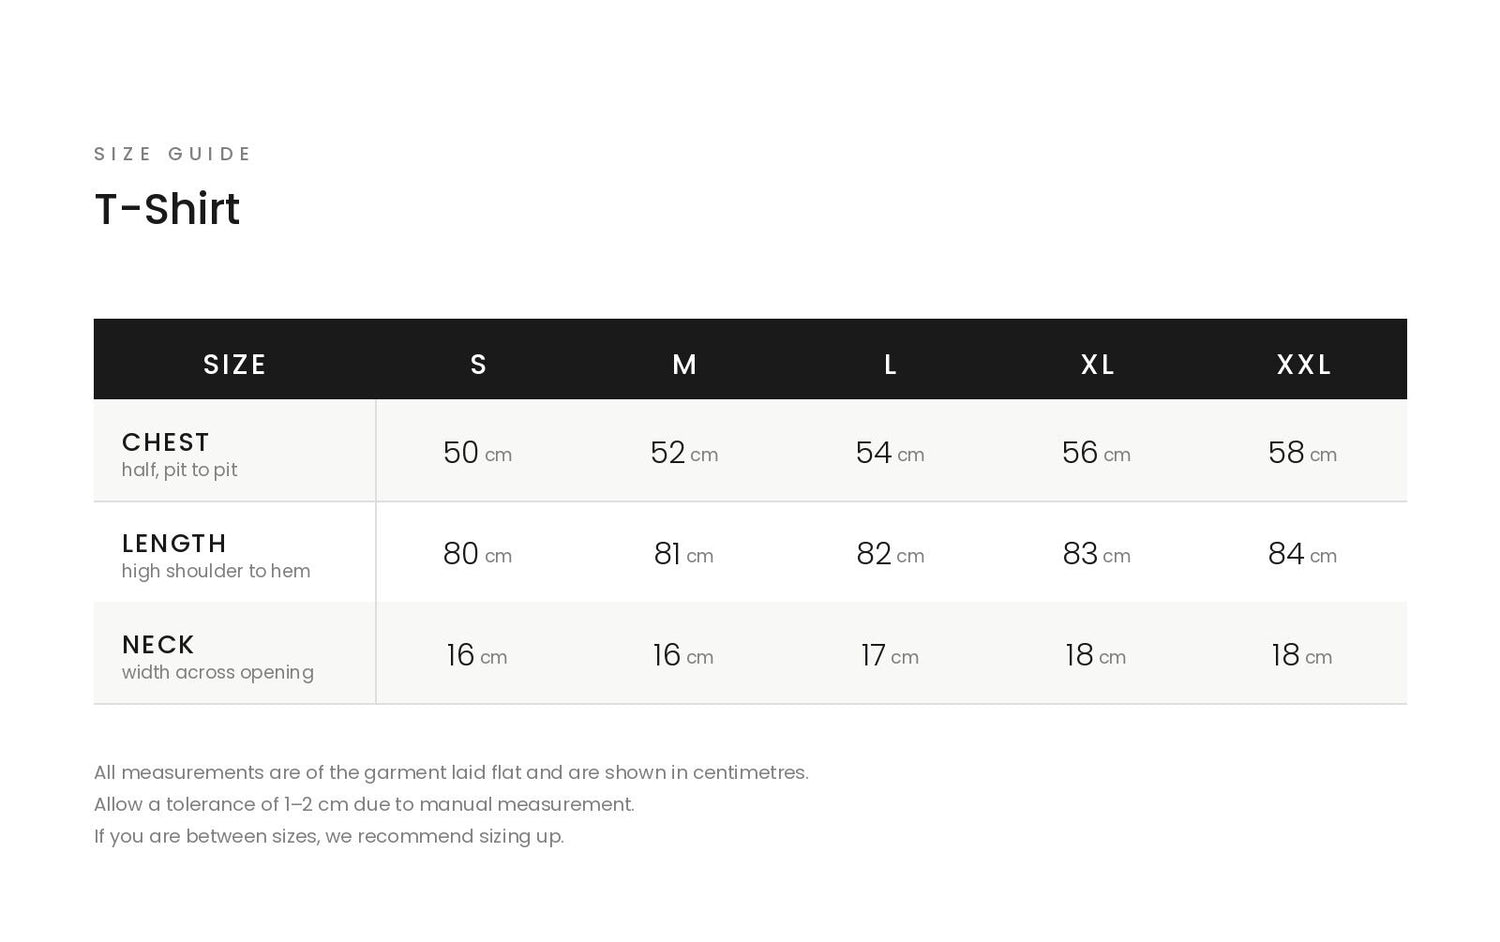Screen dimensions: 1500x942
Task: Select the M size column header
Action: tap(685, 365)
